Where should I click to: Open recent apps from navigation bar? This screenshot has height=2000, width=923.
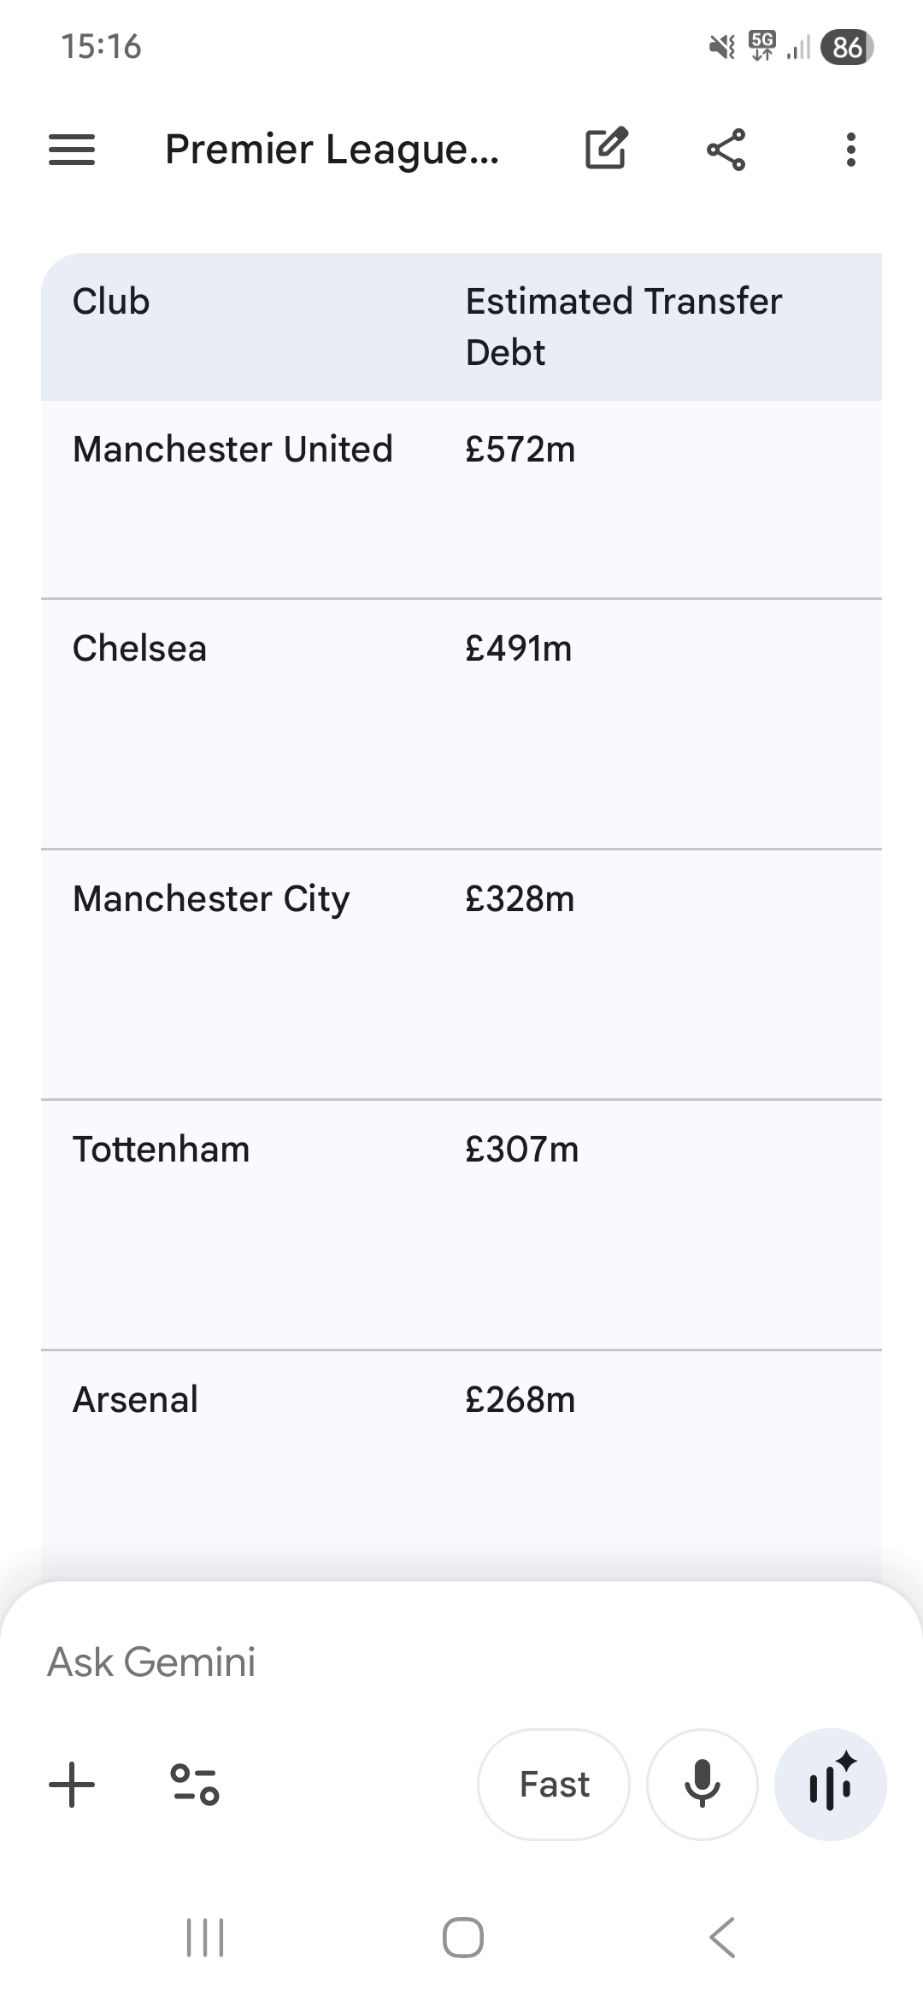point(205,1937)
